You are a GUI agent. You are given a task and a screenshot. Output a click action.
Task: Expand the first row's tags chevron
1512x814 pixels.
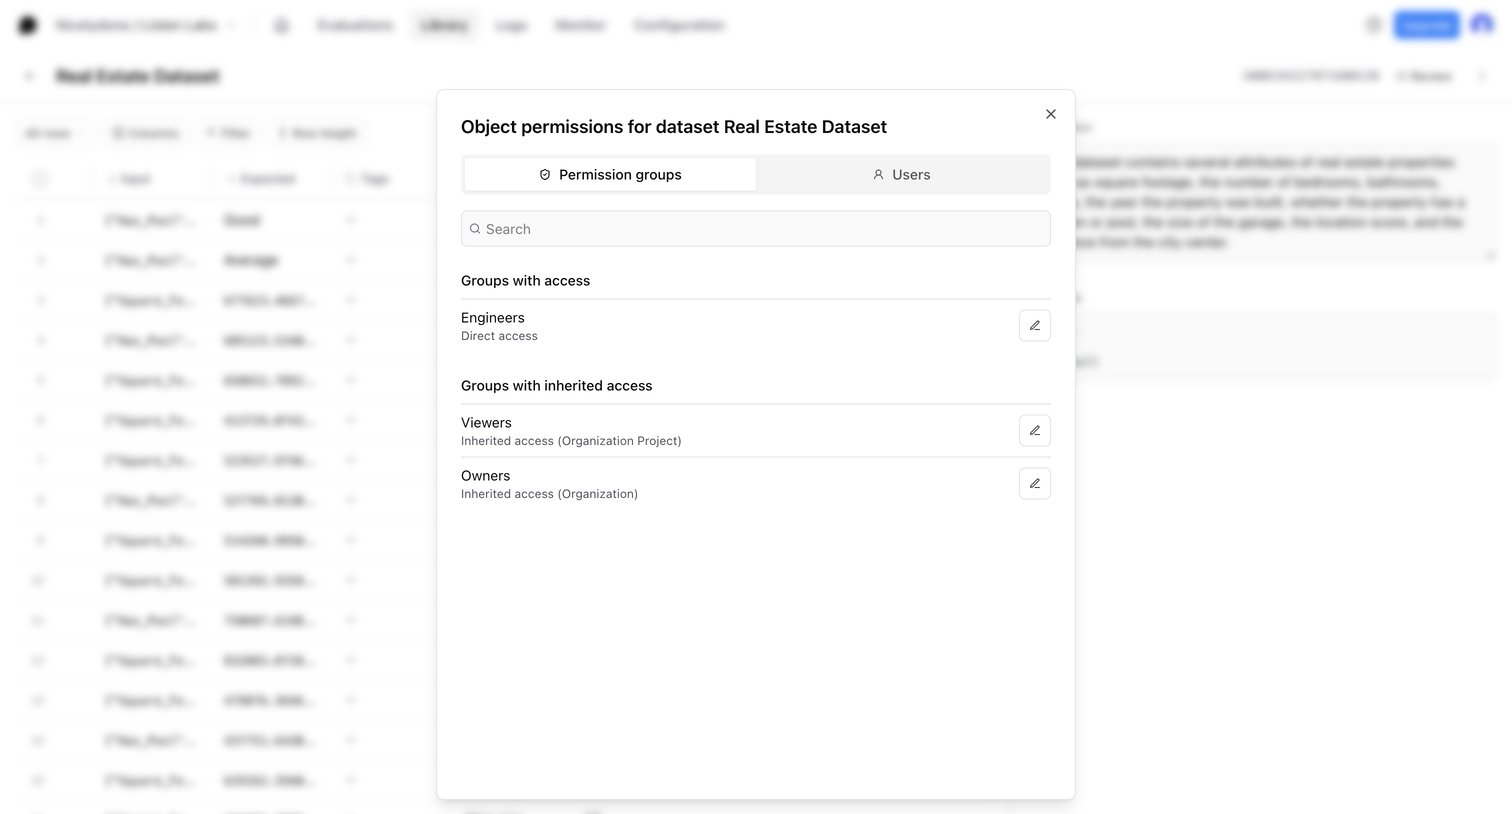pos(351,220)
